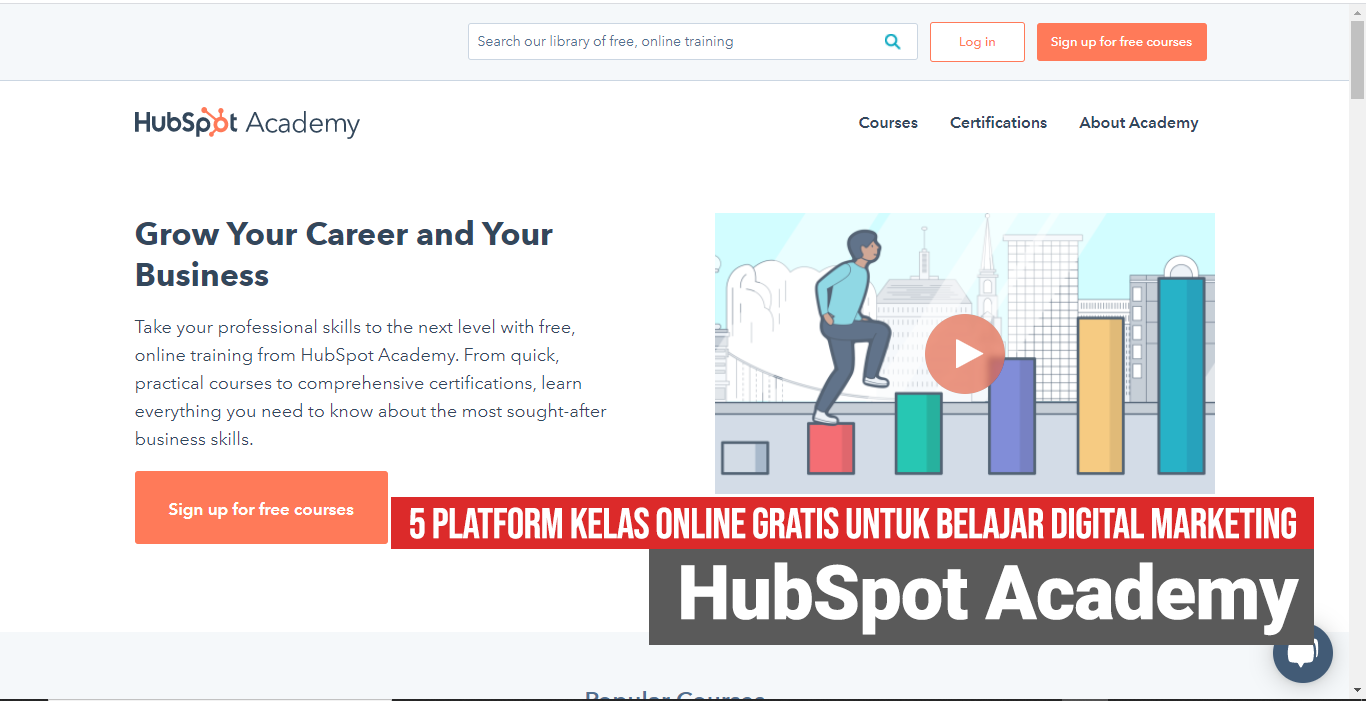
Task: Click the video illustration thumbnail
Action: point(964,353)
